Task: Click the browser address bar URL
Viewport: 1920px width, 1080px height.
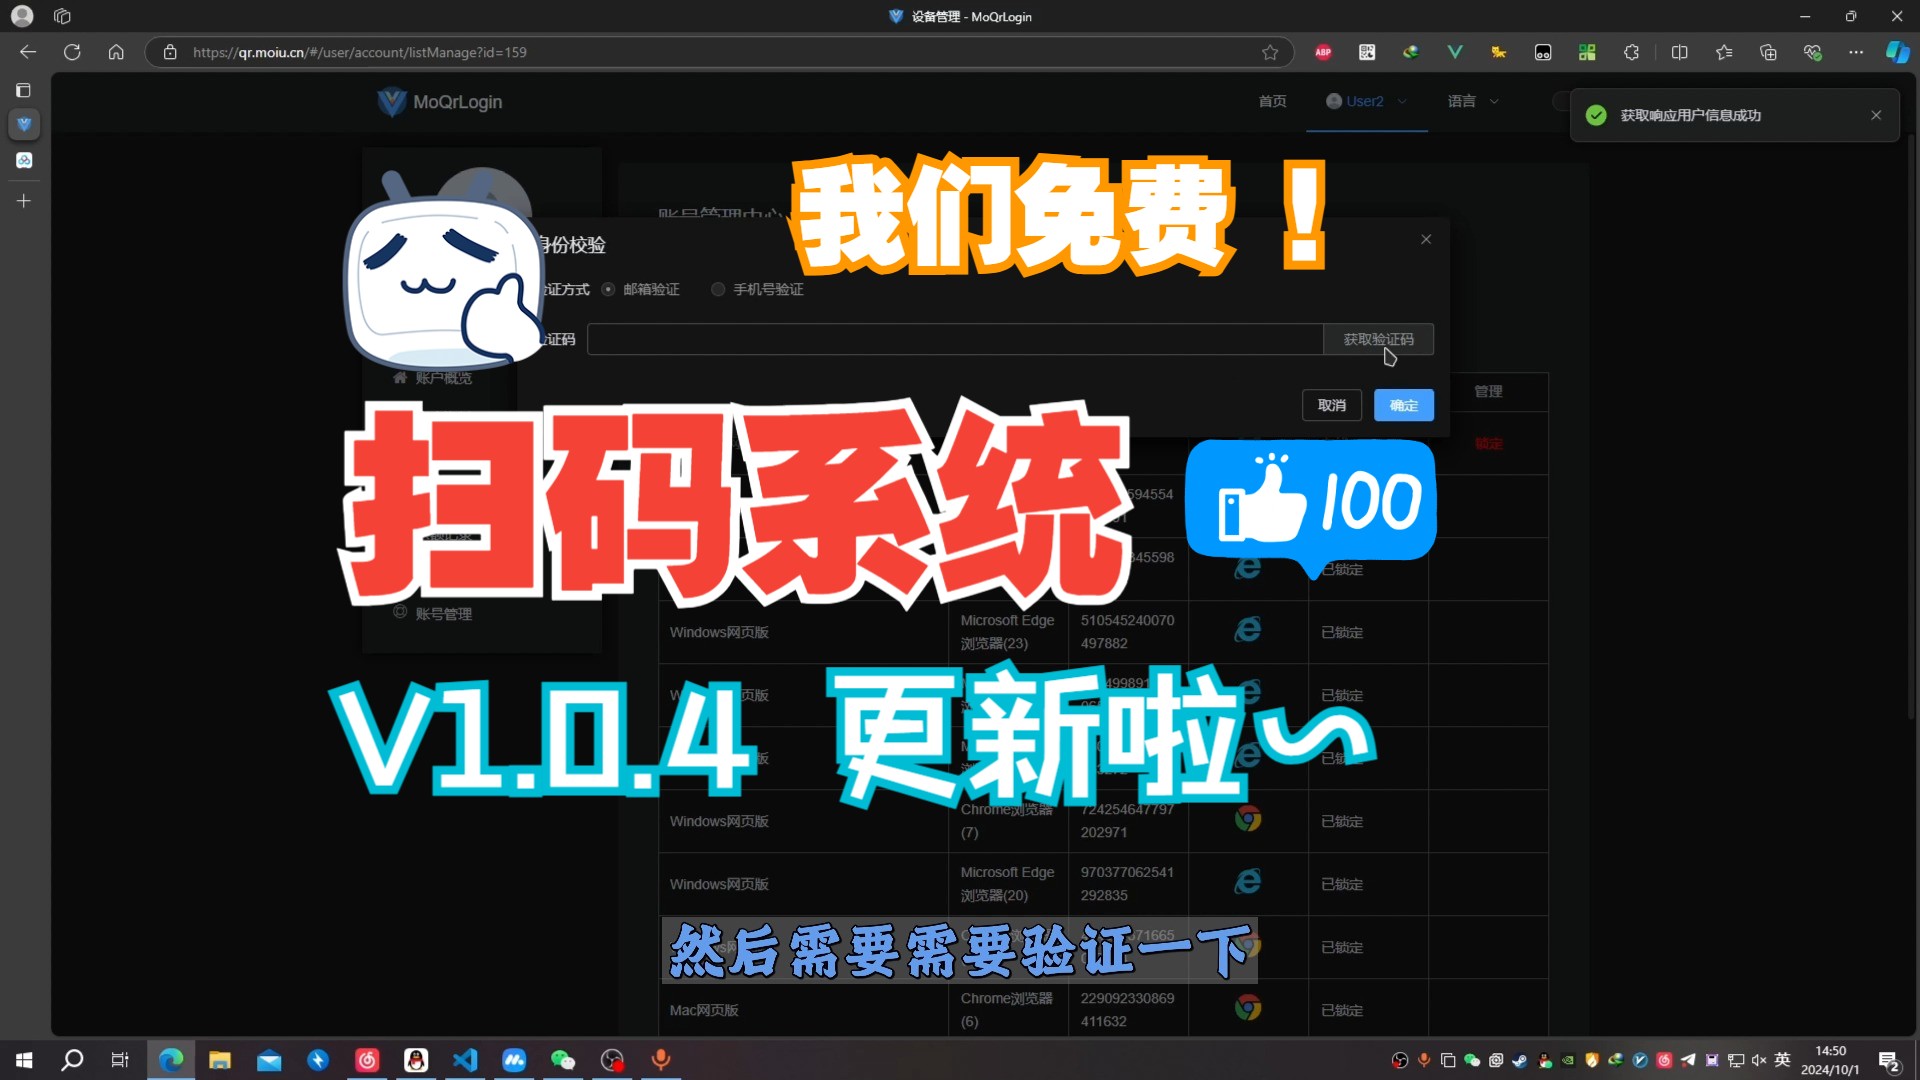Action: (x=360, y=52)
